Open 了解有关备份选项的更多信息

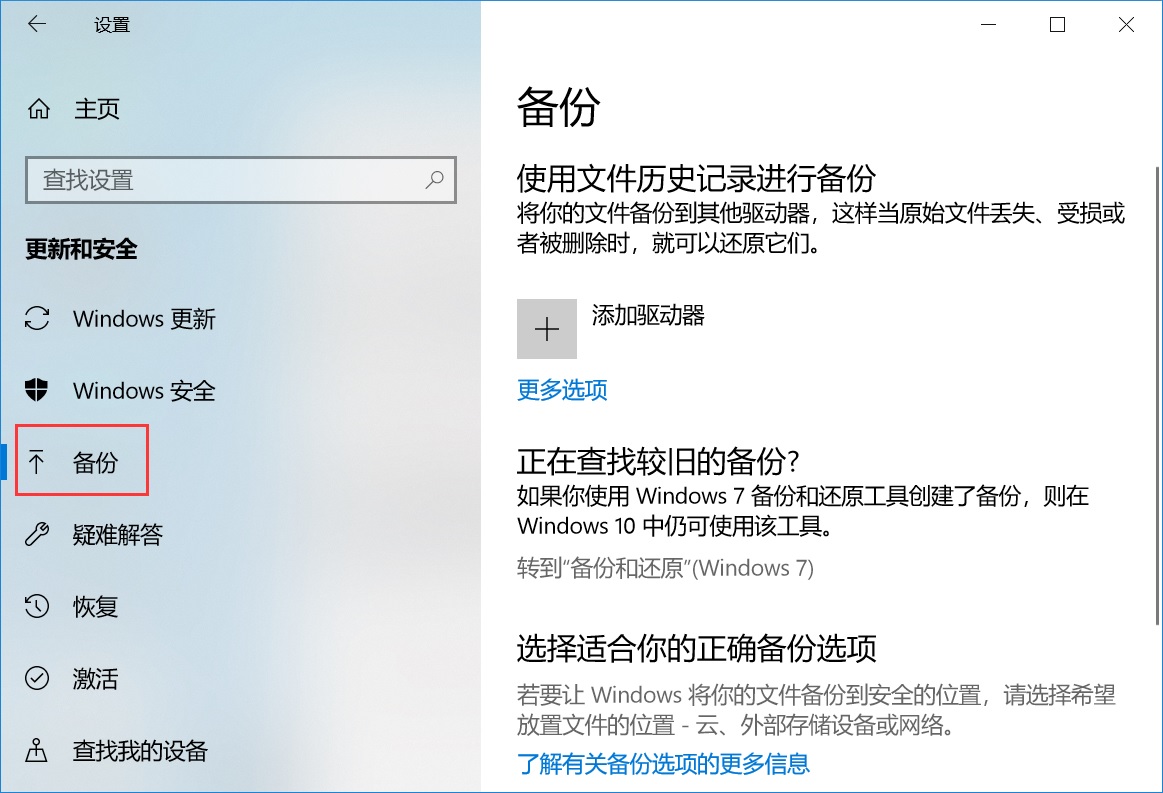pos(663,763)
